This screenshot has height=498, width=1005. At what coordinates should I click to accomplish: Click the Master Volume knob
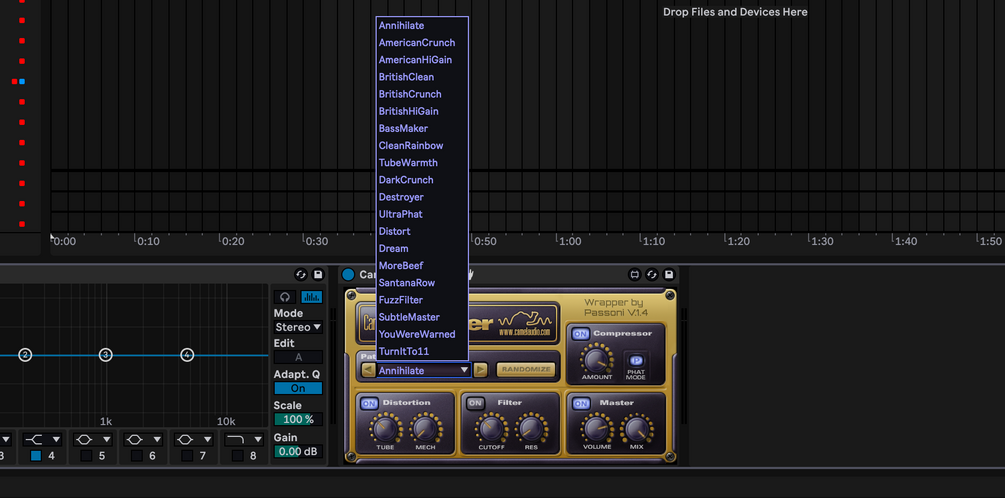(597, 429)
